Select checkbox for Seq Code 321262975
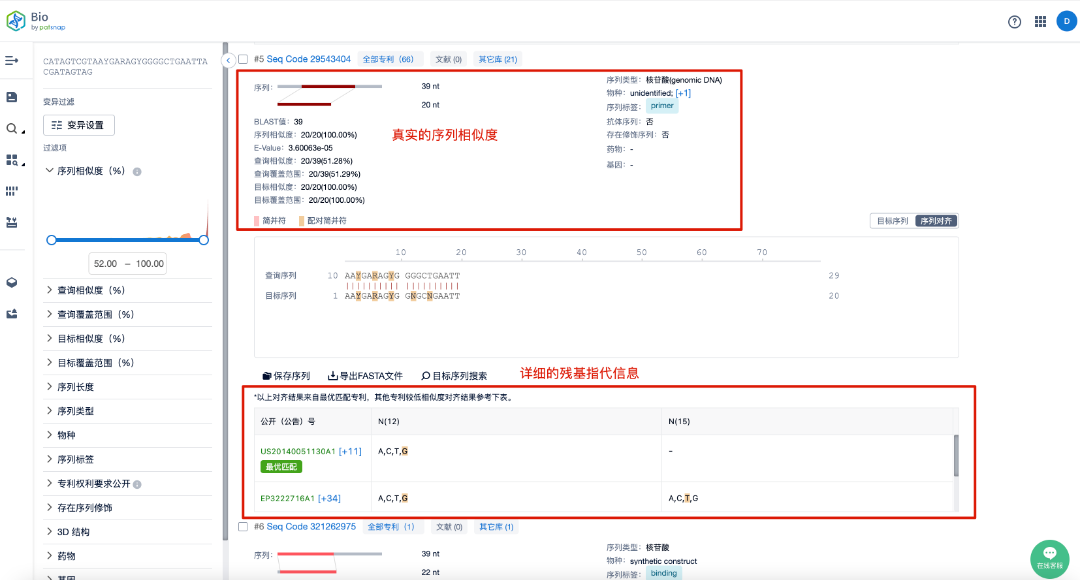This screenshot has height=580, width=1080. [x=243, y=527]
